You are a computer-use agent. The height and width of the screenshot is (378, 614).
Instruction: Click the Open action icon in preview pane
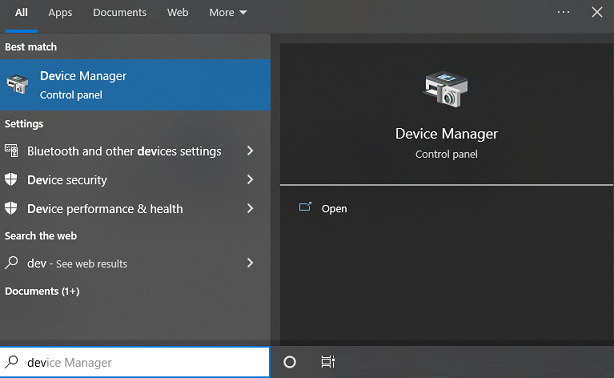[305, 207]
